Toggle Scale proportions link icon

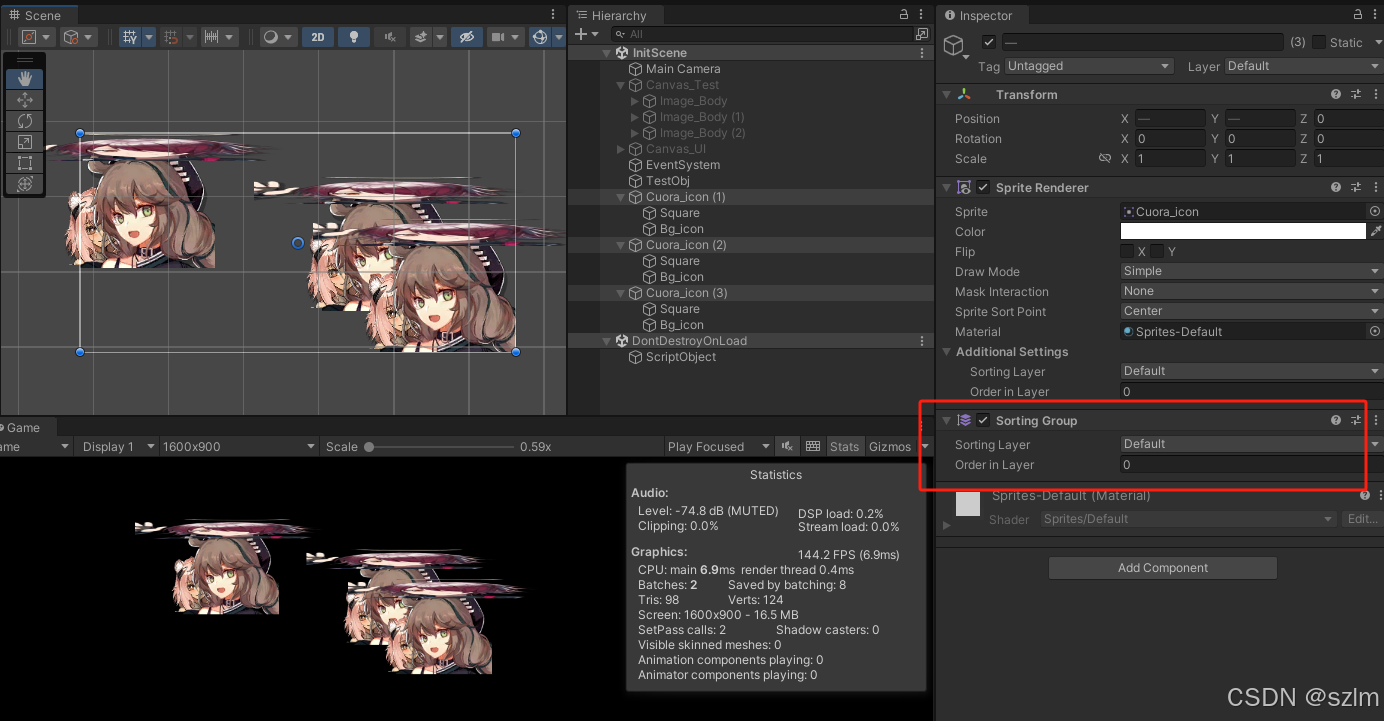[1105, 158]
